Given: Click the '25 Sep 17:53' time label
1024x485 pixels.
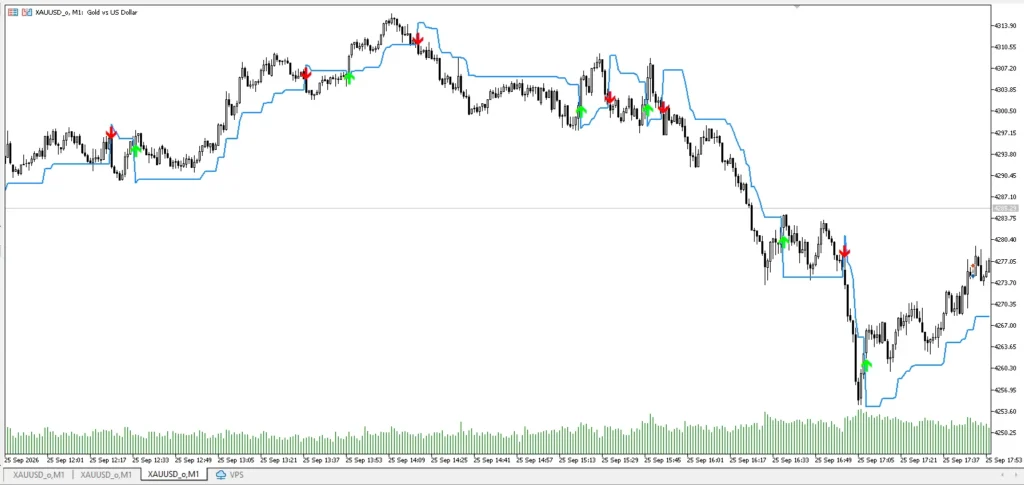Looking at the screenshot, I should click(x=1006, y=460).
